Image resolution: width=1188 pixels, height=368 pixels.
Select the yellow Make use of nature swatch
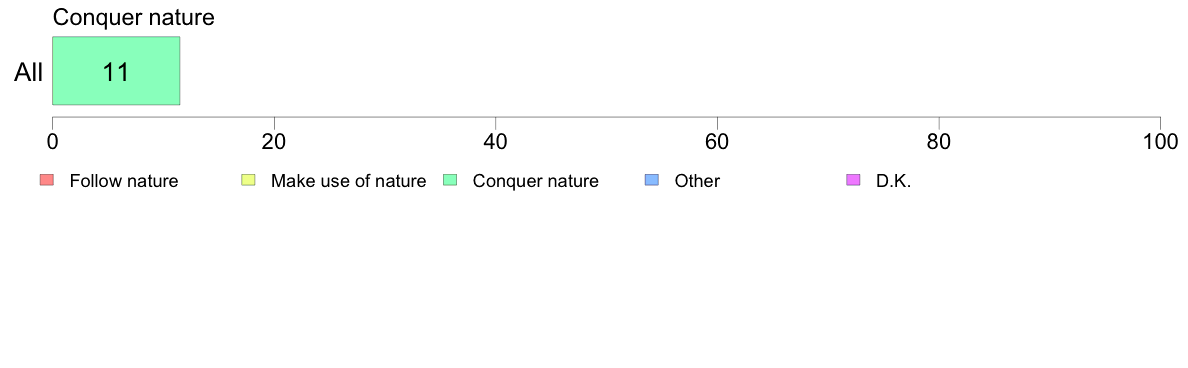248,180
